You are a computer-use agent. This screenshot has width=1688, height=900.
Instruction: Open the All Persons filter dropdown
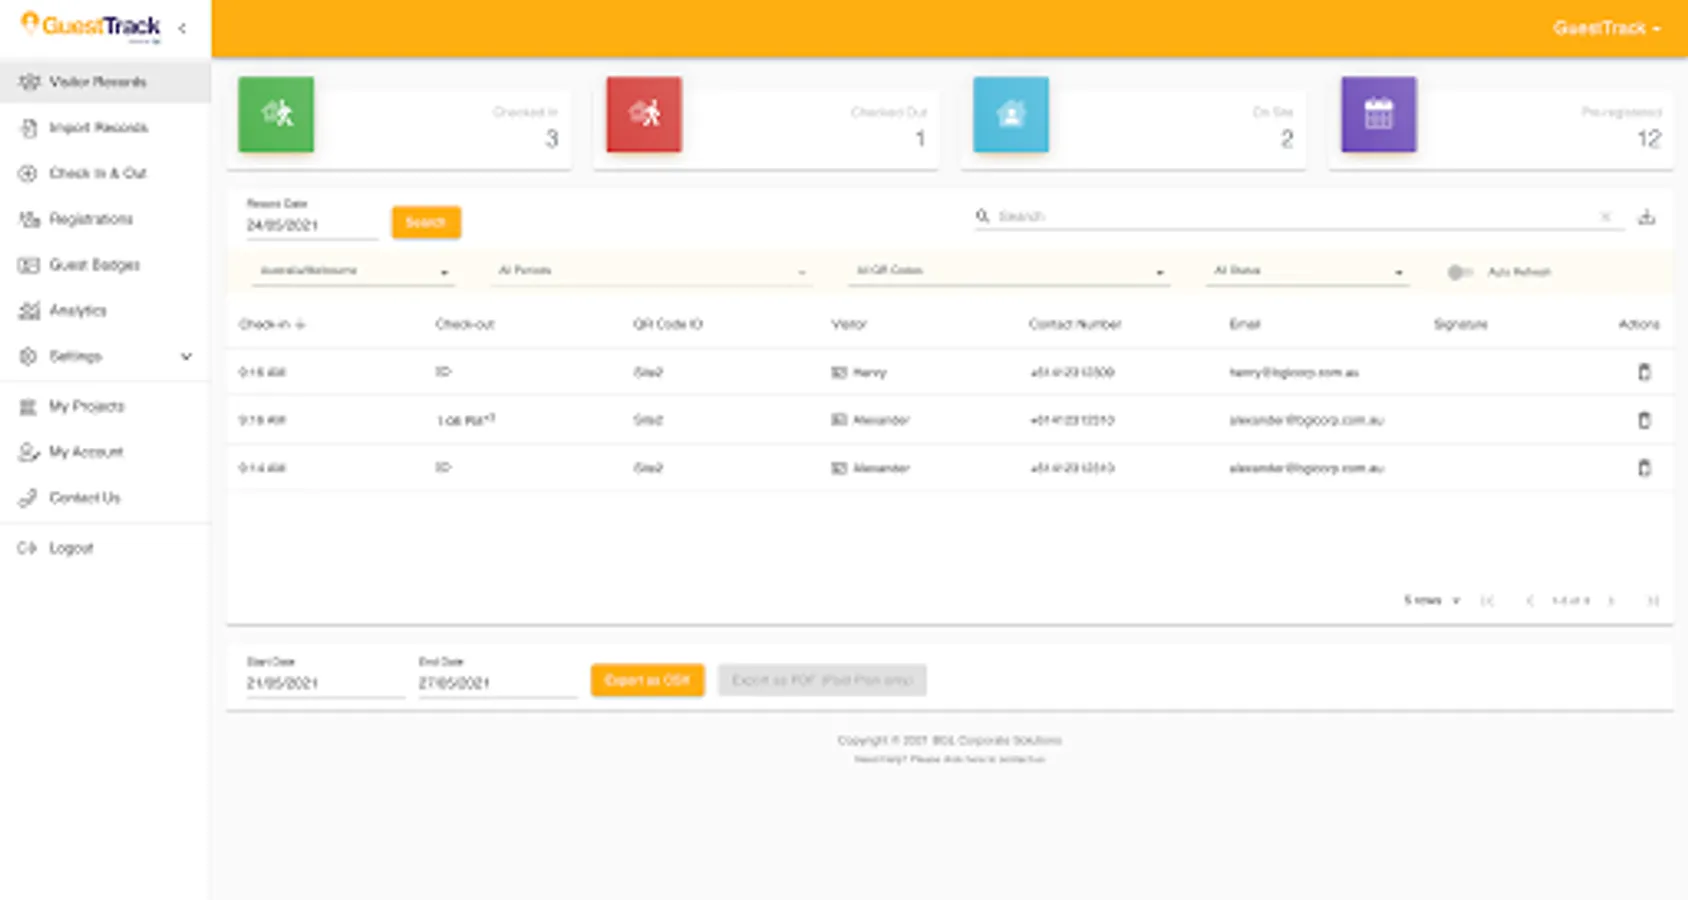tap(651, 271)
